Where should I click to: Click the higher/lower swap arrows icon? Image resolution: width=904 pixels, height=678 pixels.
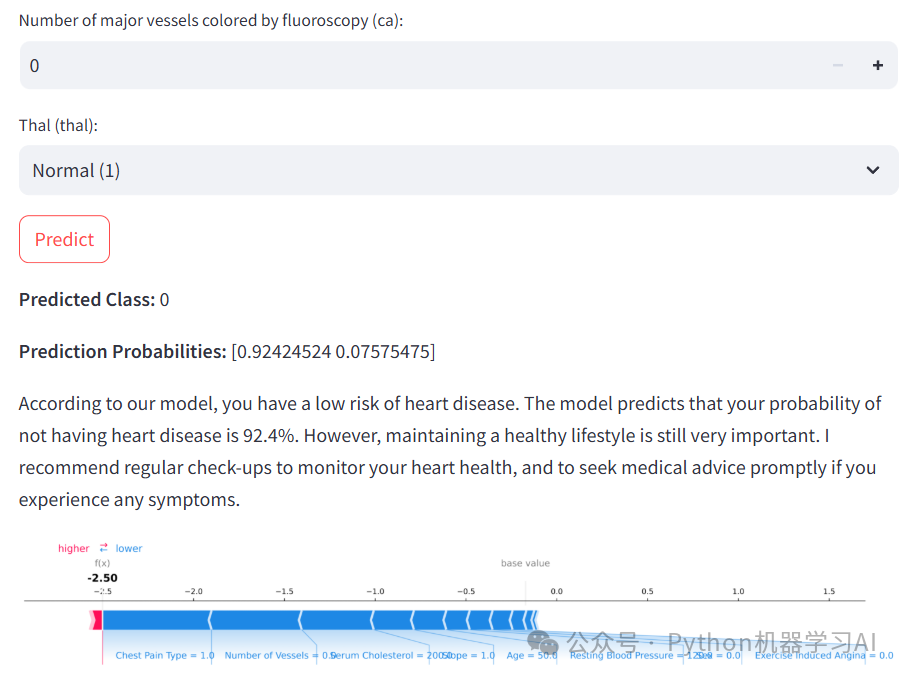103,548
